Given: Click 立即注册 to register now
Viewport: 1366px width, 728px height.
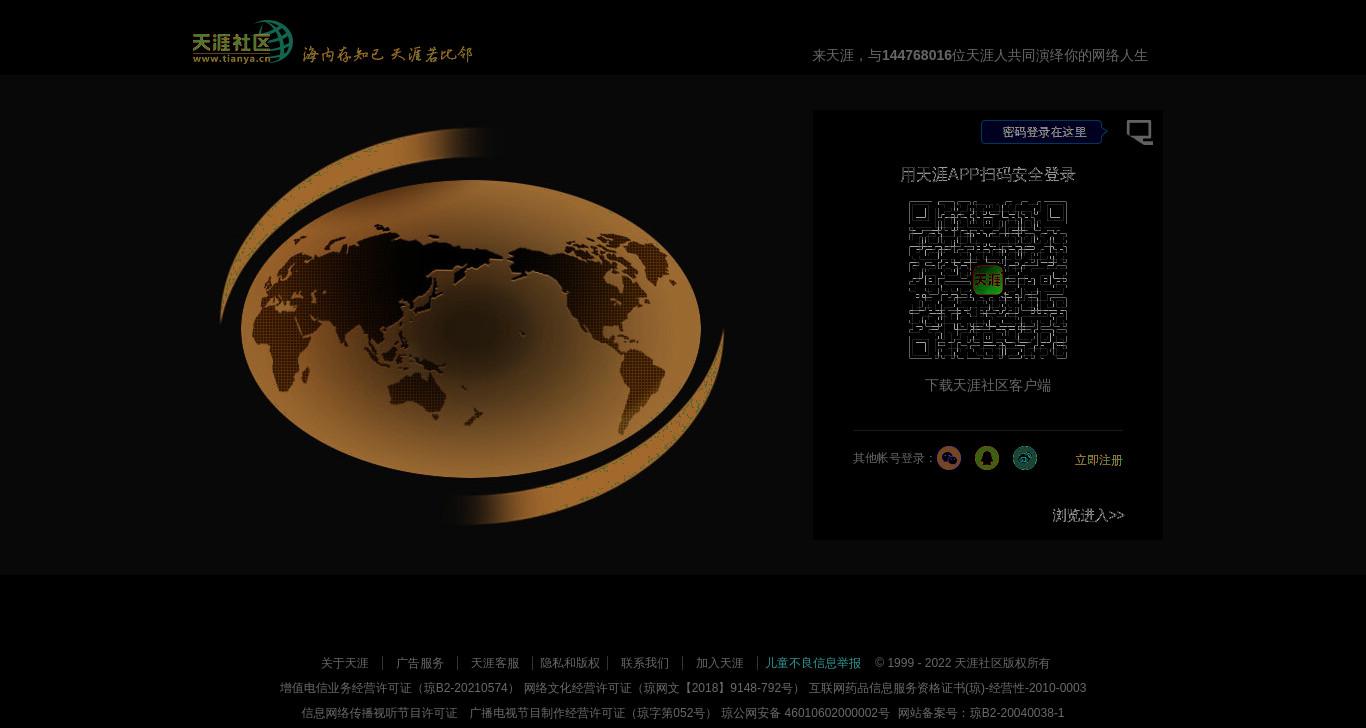Looking at the screenshot, I should point(1099,460).
